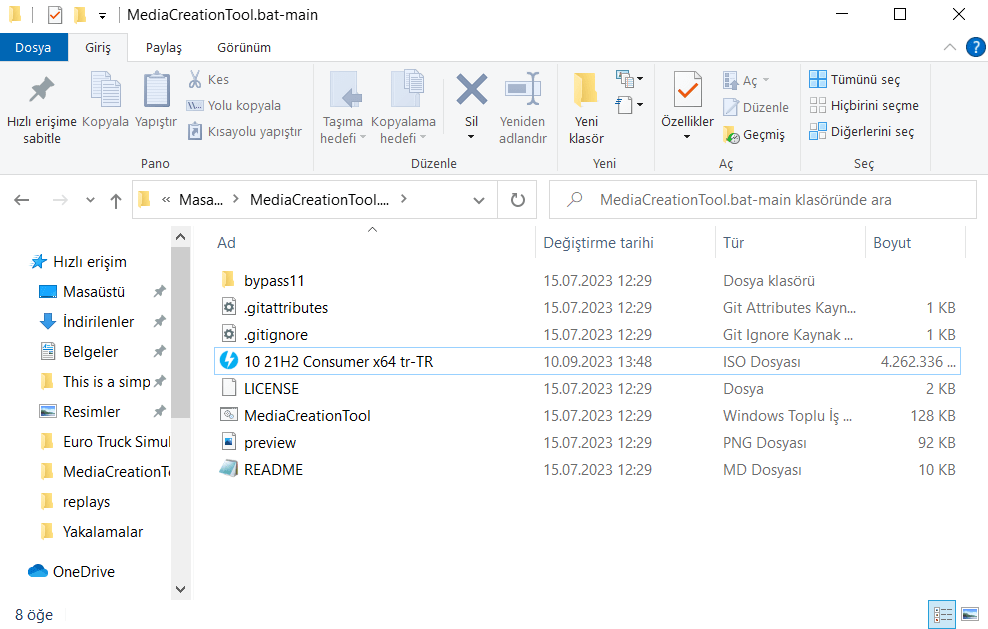The width and height of the screenshot is (988, 629).
Task: Open Kopyalama hedefi copy-to menu
Action: click(x=403, y=108)
